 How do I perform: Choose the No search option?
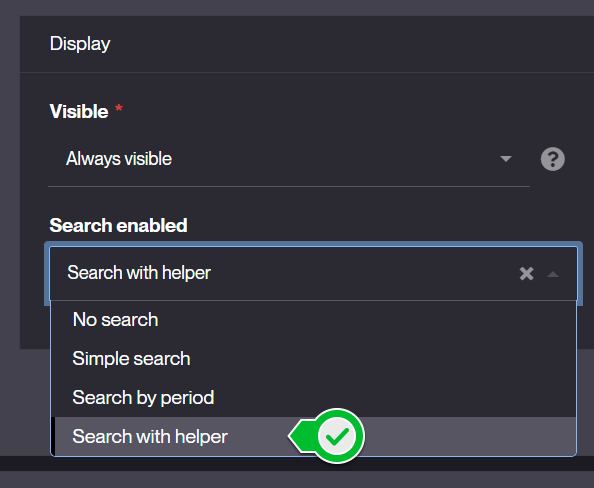click(313, 319)
